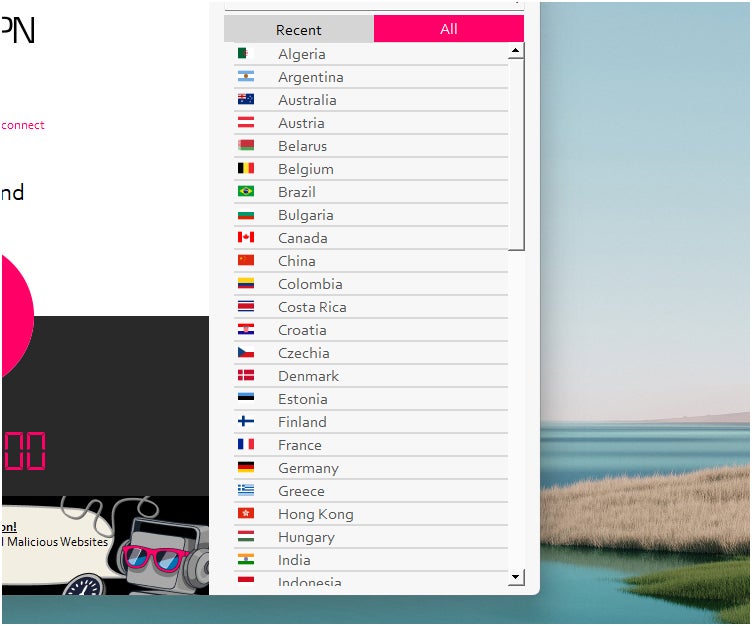Click the Belgium flag icon
This screenshot has height=626, width=752.
tap(246, 168)
